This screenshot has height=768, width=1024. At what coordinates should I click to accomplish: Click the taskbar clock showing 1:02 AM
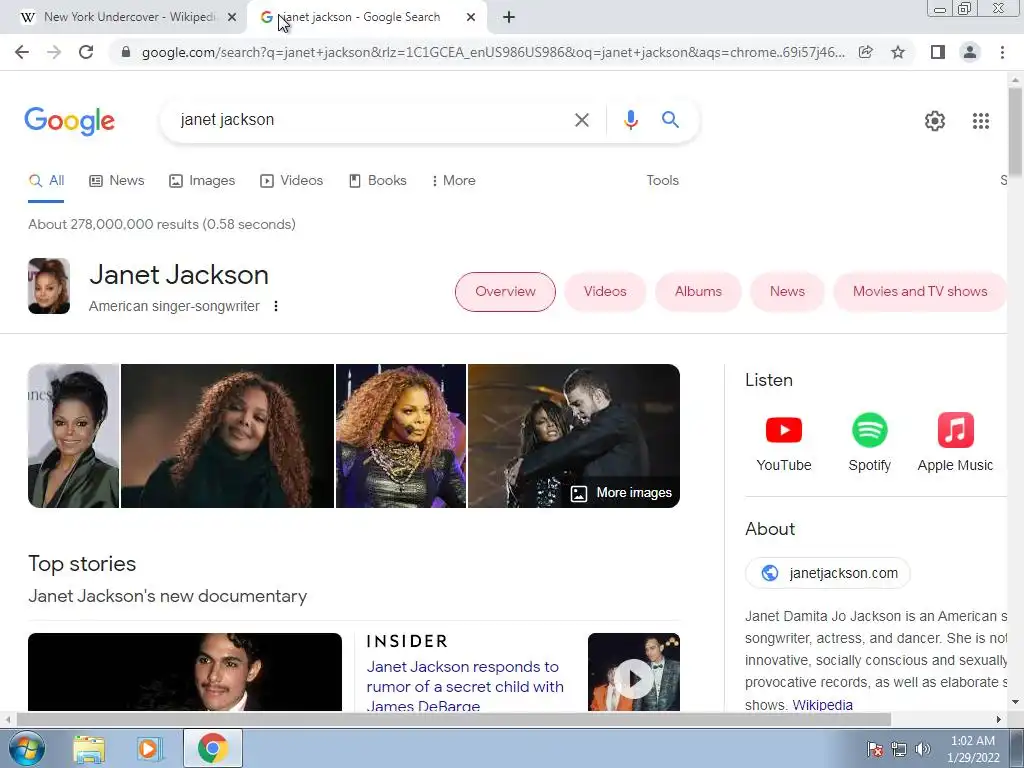[x=973, y=749]
